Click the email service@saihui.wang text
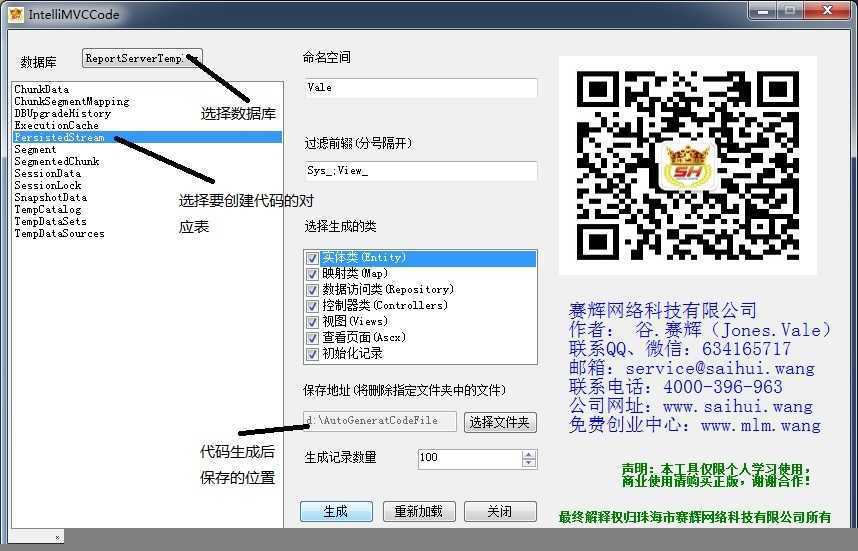This screenshot has height=551, width=858. [720, 368]
